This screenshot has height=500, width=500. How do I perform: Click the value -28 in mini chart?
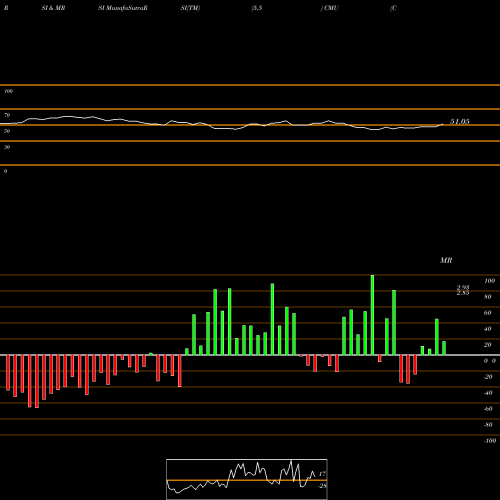(x=322, y=486)
